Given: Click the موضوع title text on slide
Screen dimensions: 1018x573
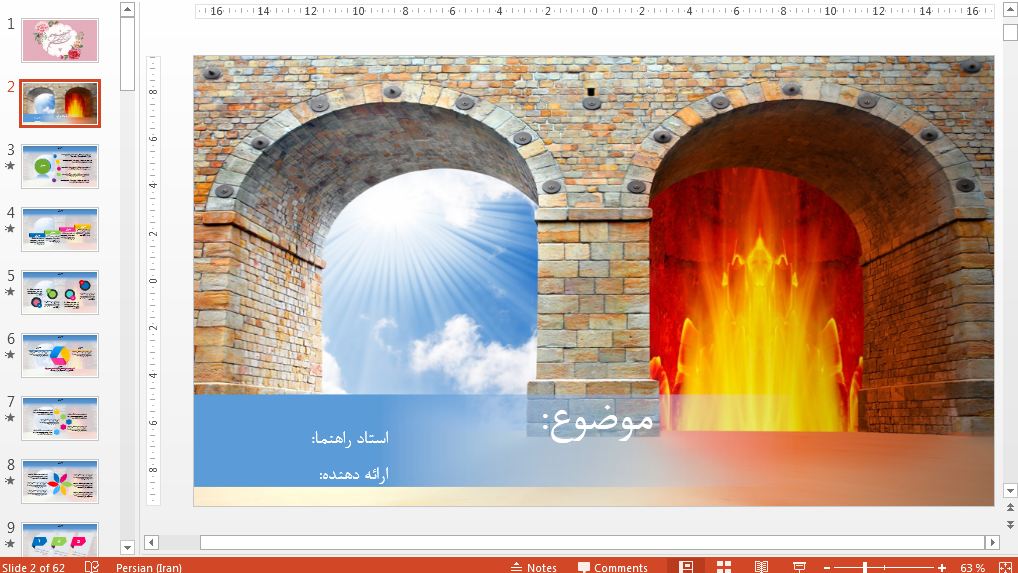Looking at the screenshot, I should 598,419.
